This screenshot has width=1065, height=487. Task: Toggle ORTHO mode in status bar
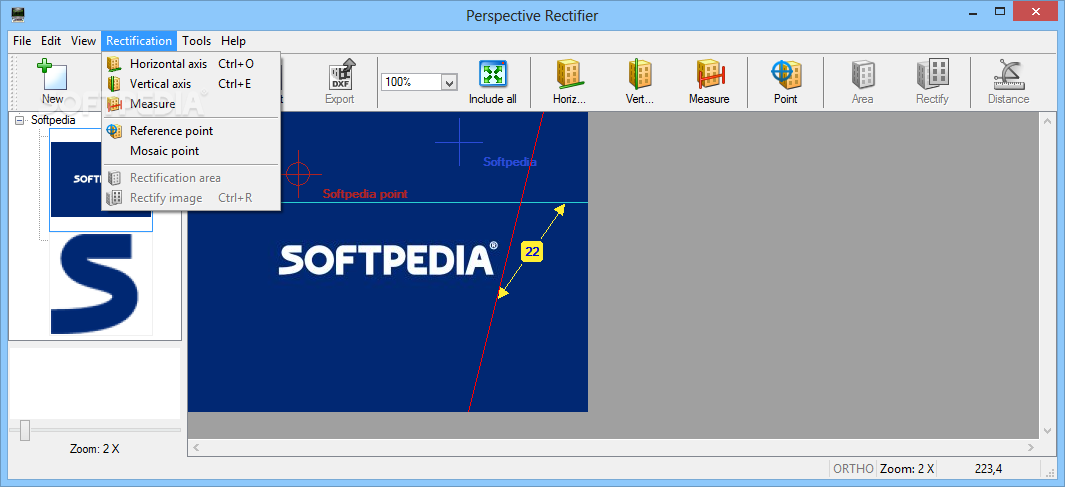point(853,468)
